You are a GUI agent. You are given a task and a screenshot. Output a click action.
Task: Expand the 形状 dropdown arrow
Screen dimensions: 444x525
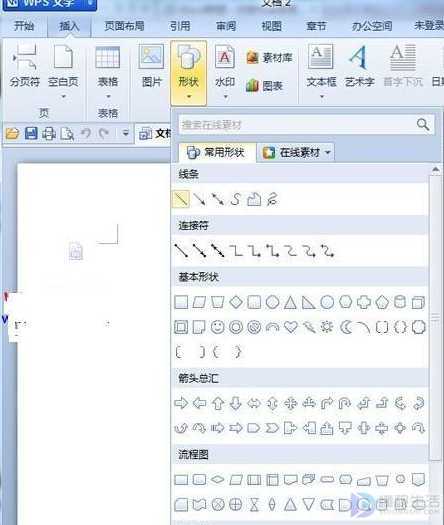coord(189,97)
